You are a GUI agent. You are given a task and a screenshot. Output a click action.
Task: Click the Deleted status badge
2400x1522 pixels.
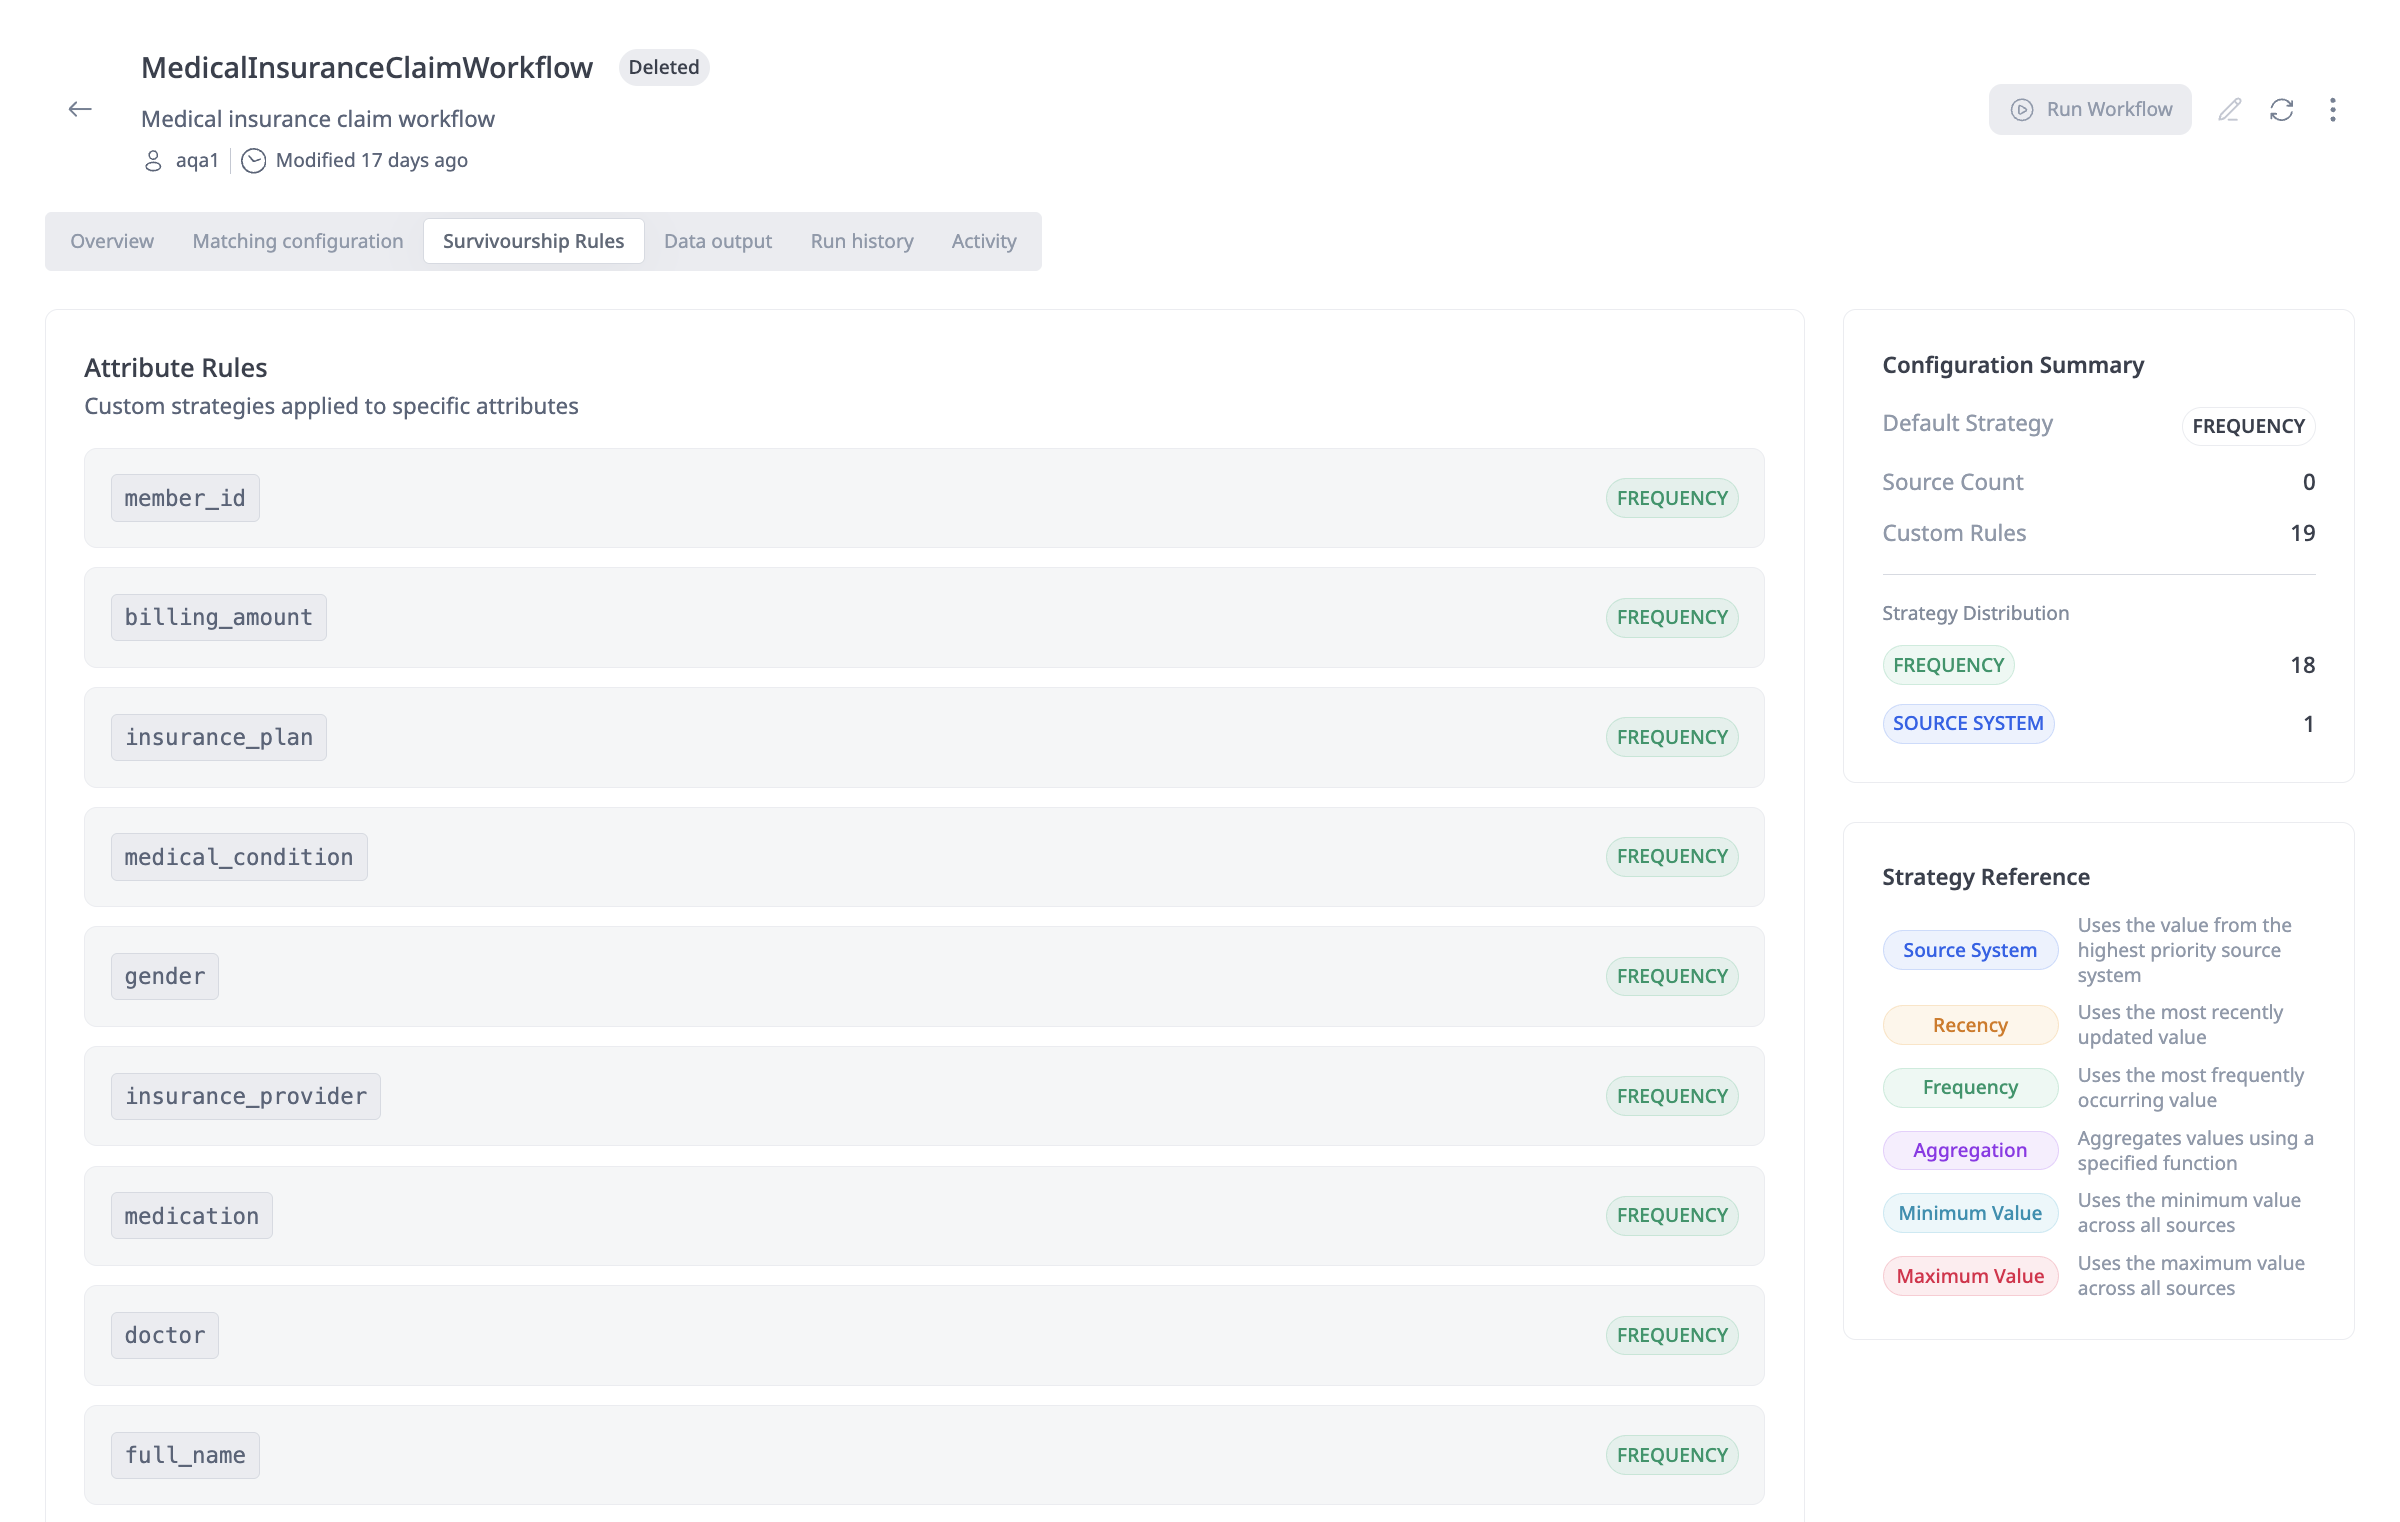click(x=664, y=67)
